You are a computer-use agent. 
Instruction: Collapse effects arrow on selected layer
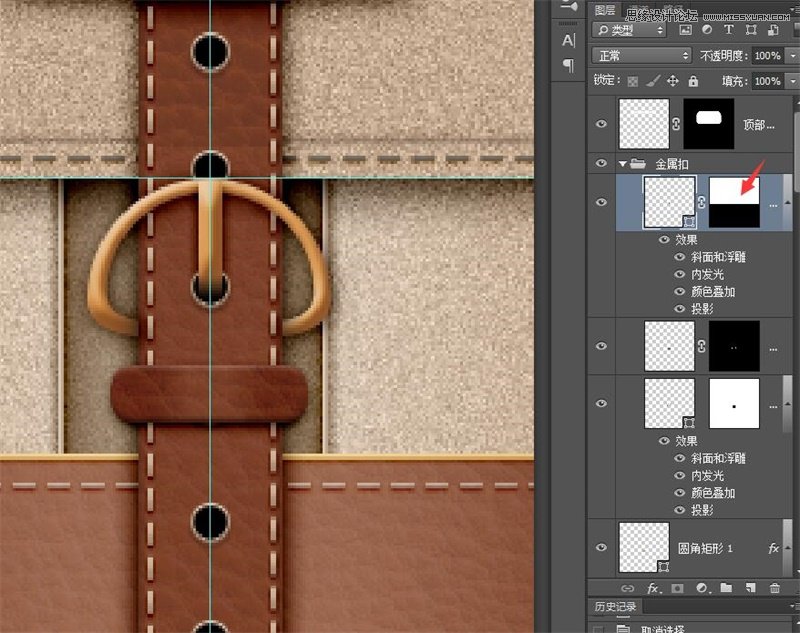click(x=787, y=202)
